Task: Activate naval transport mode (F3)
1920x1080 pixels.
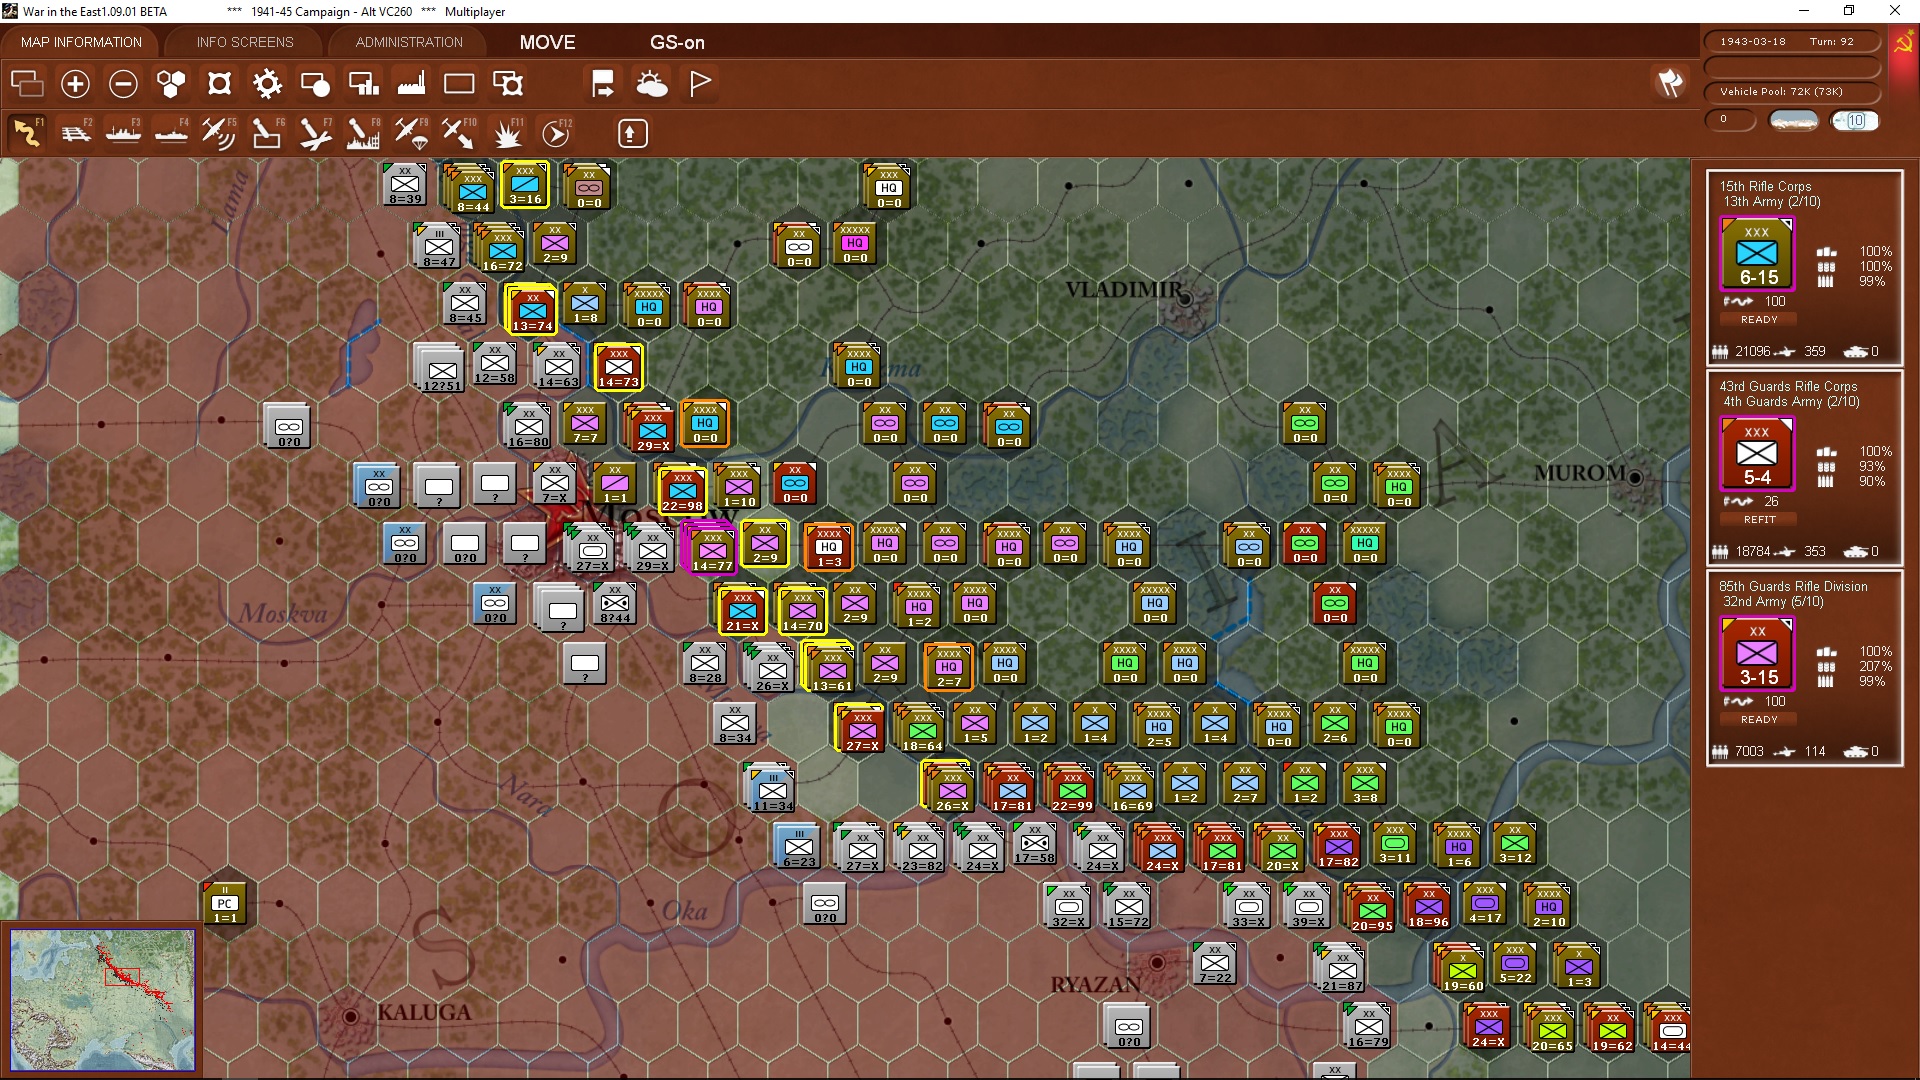Action: click(x=123, y=133)
